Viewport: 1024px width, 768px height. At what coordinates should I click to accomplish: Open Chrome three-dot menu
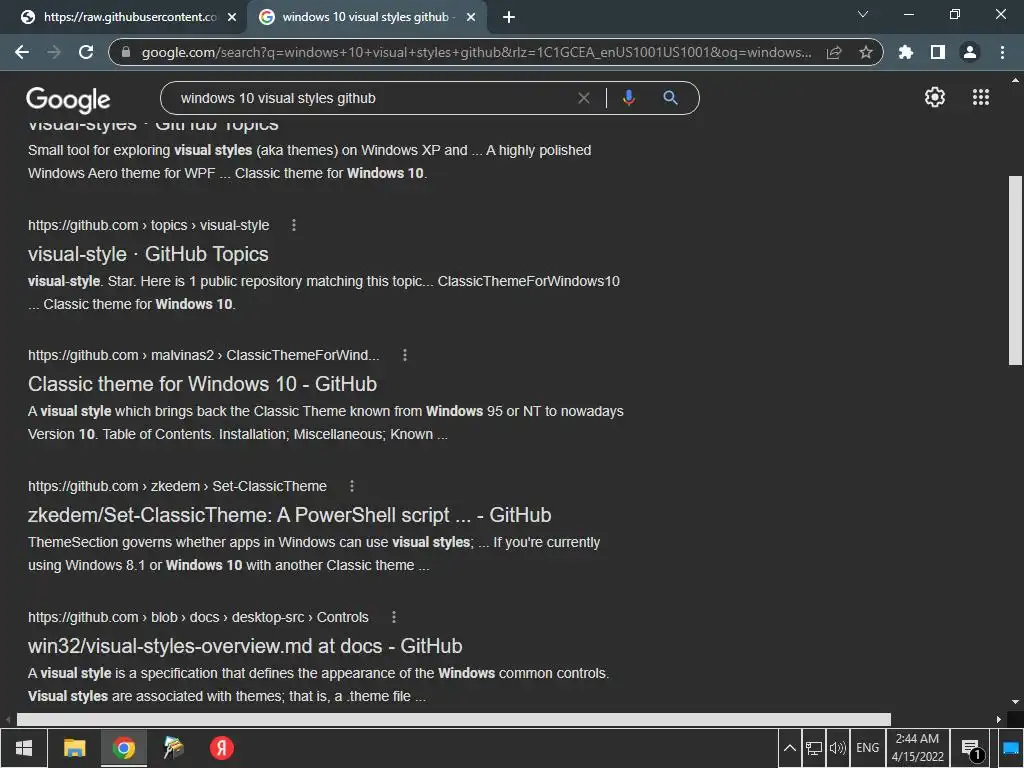click(x=1002, y=52)
